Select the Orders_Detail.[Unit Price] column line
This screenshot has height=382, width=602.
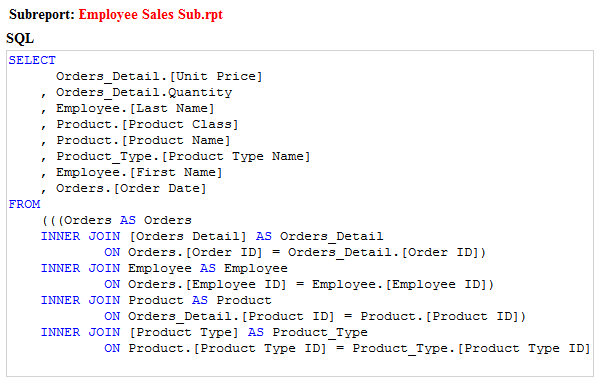click(x=159, y=76)
